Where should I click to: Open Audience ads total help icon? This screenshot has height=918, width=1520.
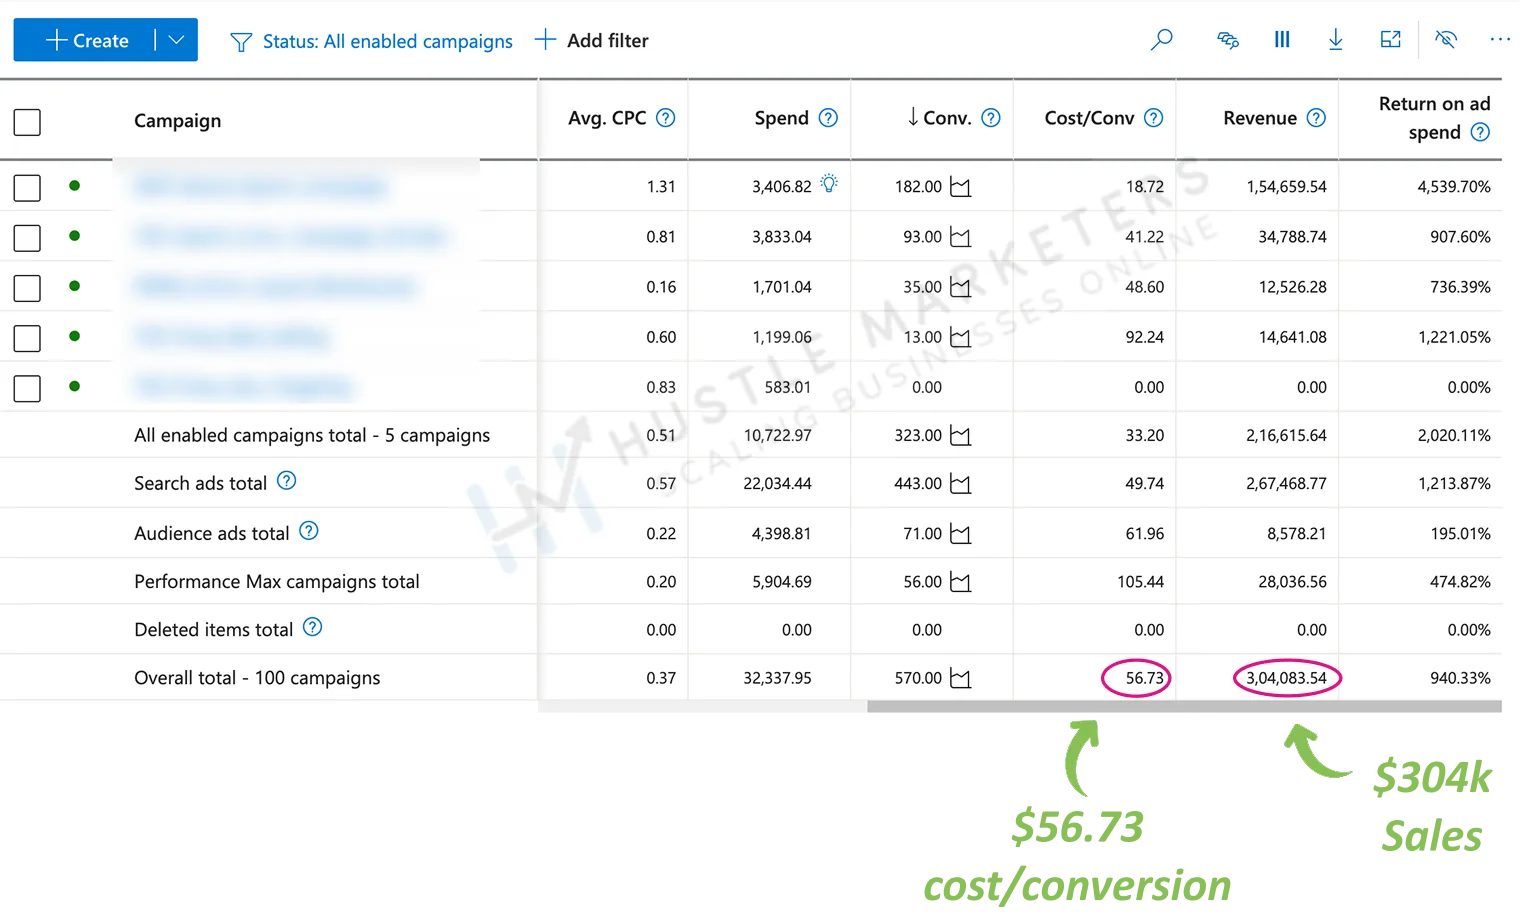click(x=309, y=531)
